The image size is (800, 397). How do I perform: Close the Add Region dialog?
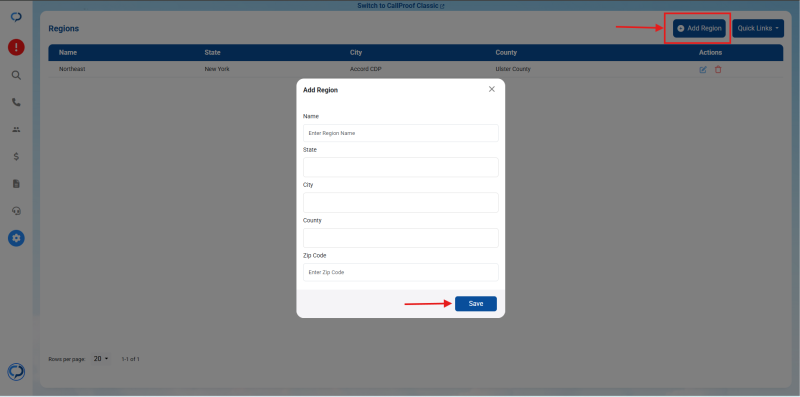click(492, 89)
